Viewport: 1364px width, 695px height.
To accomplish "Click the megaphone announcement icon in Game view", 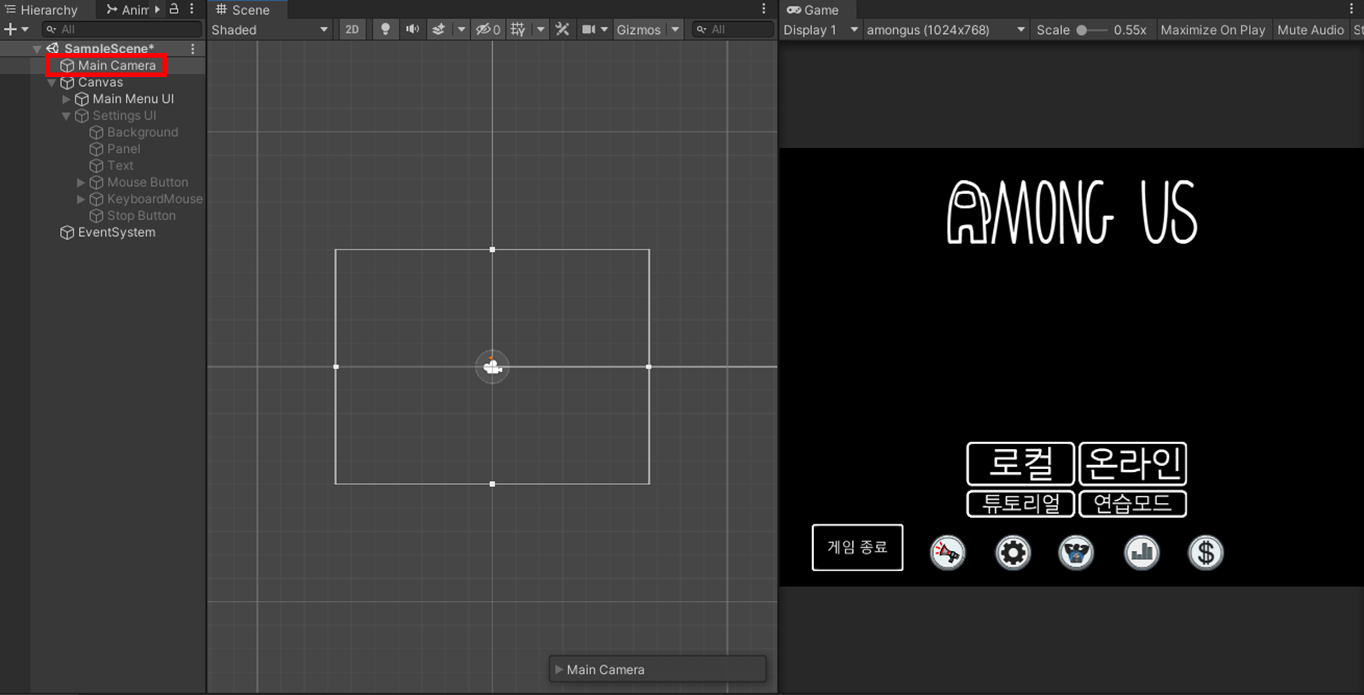I will [x=948, y=552].
